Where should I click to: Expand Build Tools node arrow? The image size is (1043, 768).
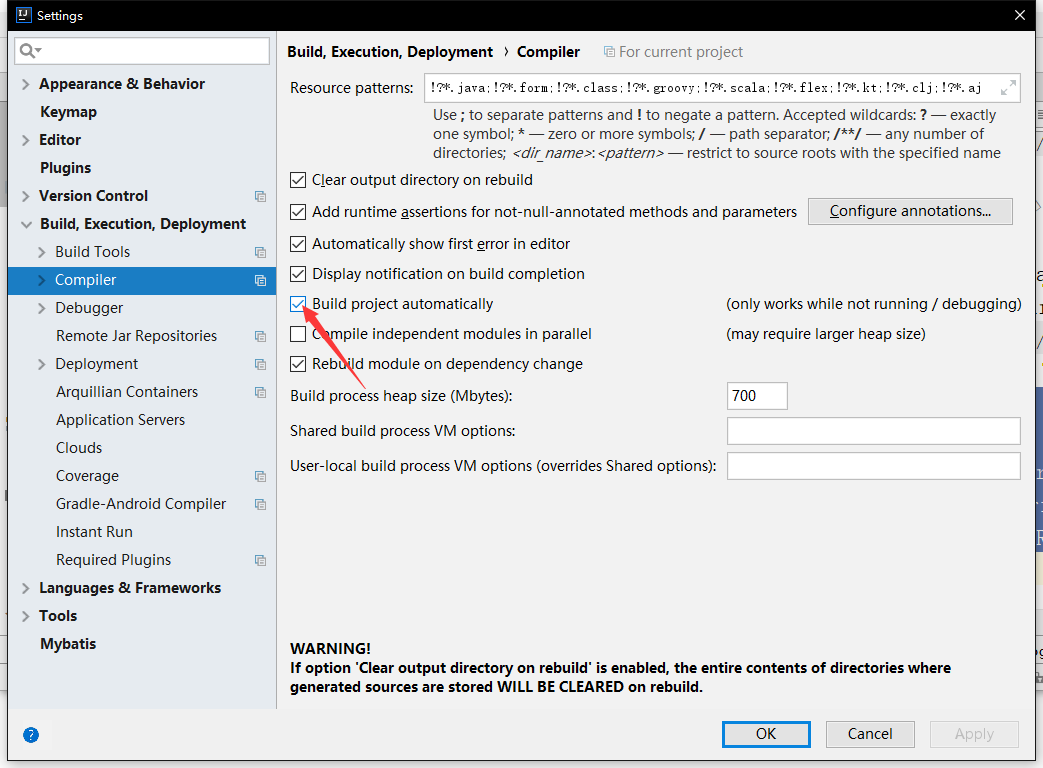click(x=41, y=252)
